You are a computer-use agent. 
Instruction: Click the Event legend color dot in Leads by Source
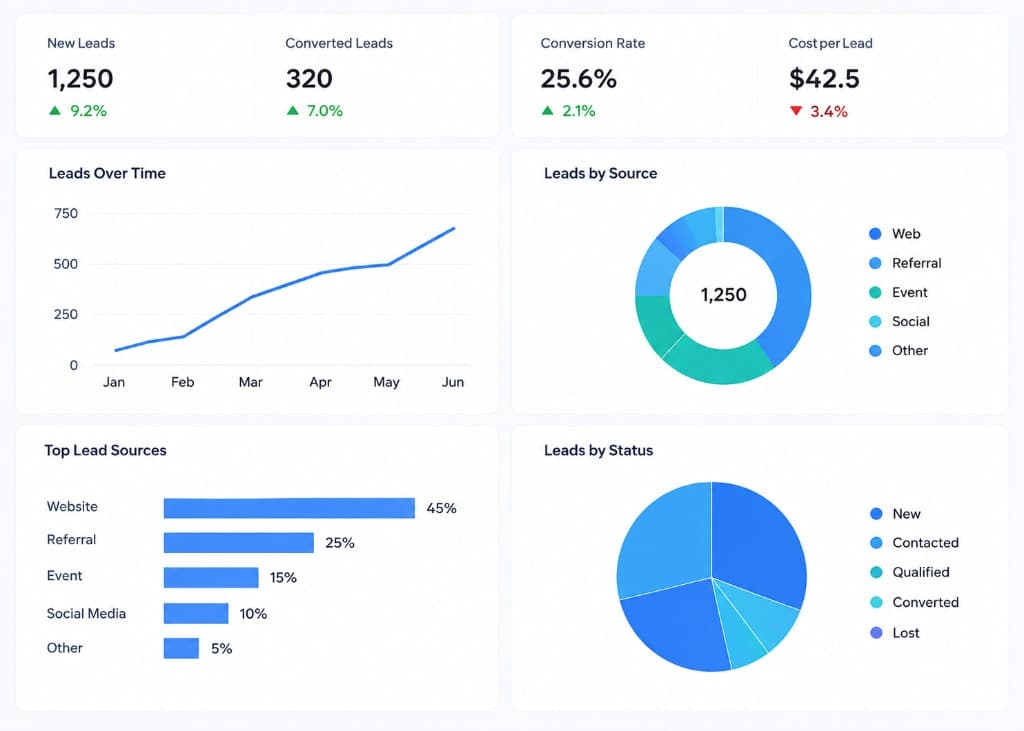tap(875, 293)
